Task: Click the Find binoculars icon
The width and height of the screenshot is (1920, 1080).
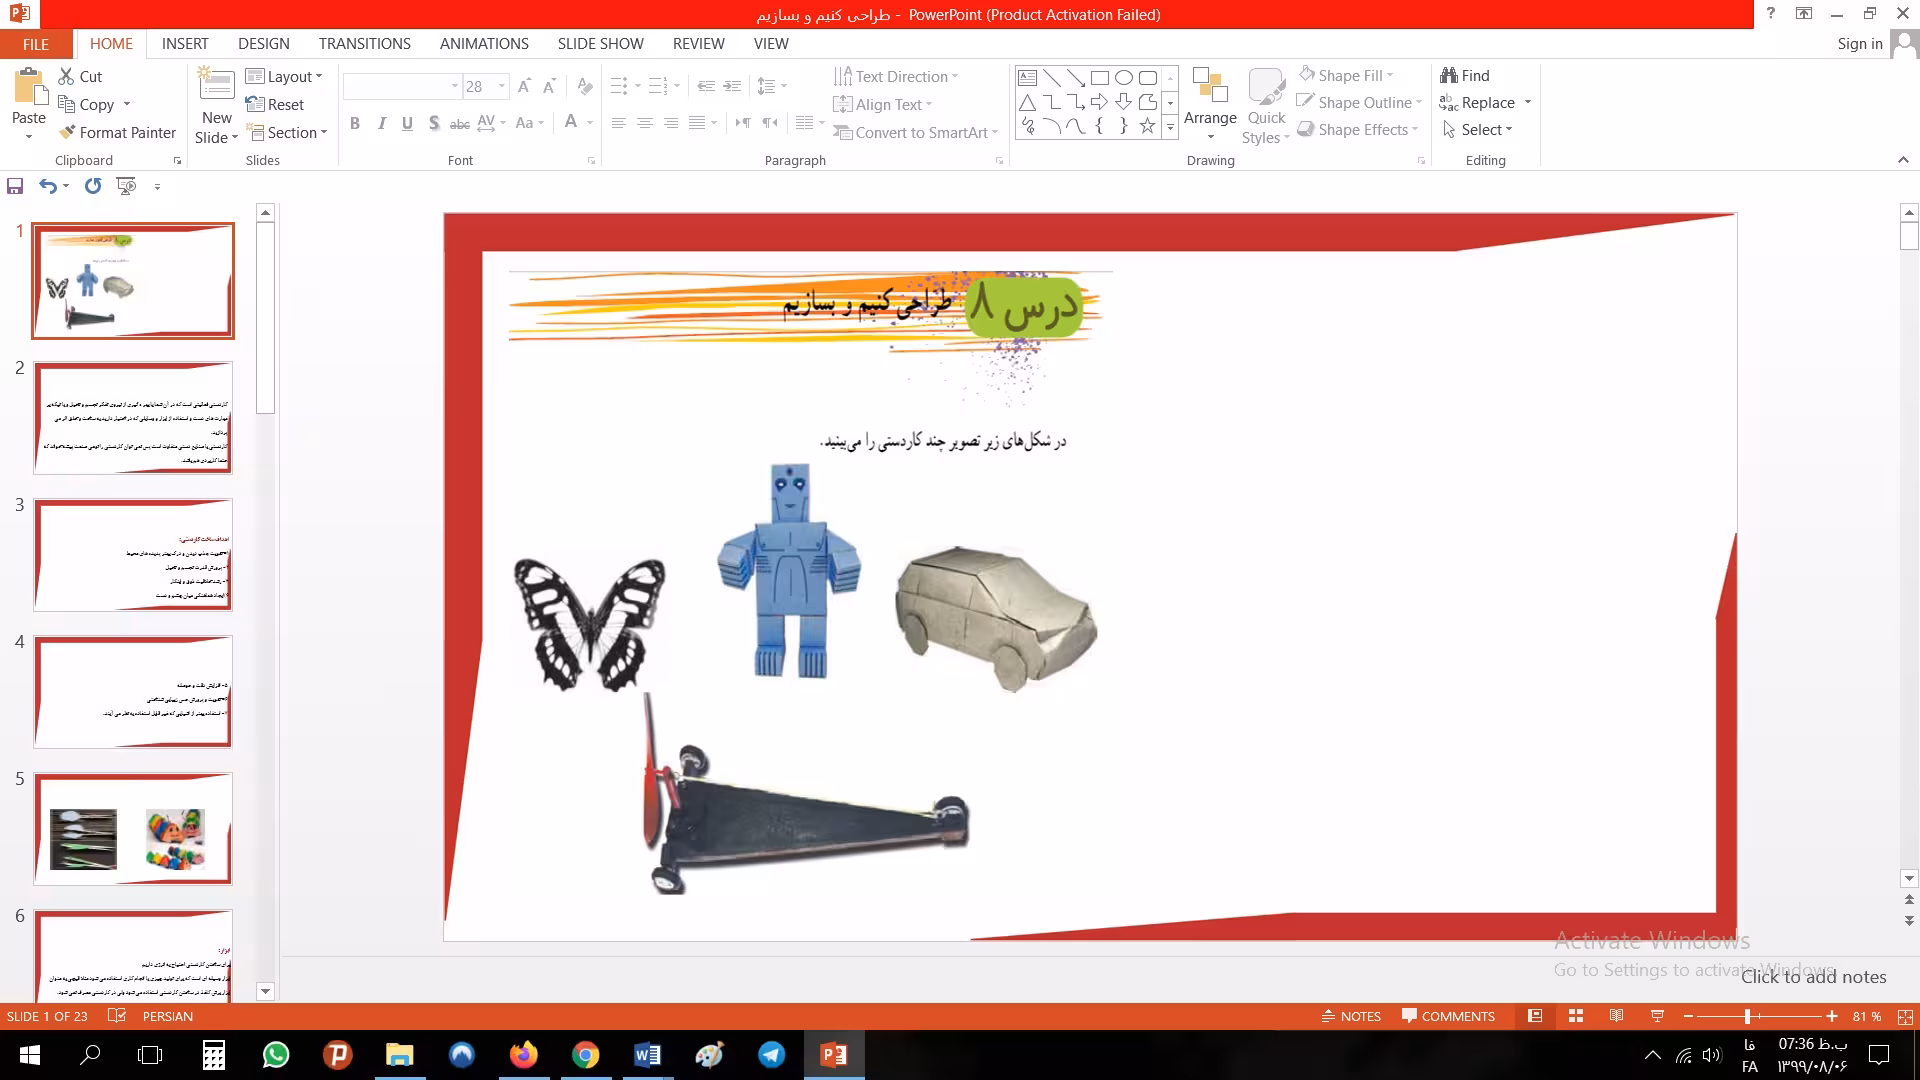Action: pyautogui.click(x=1448, y=75)
